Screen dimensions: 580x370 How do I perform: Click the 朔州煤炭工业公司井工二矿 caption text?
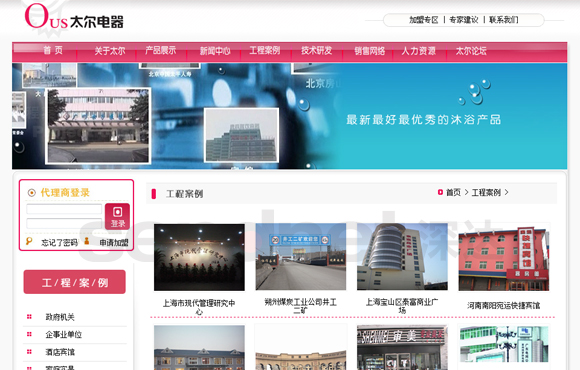(x=301, y=306)
